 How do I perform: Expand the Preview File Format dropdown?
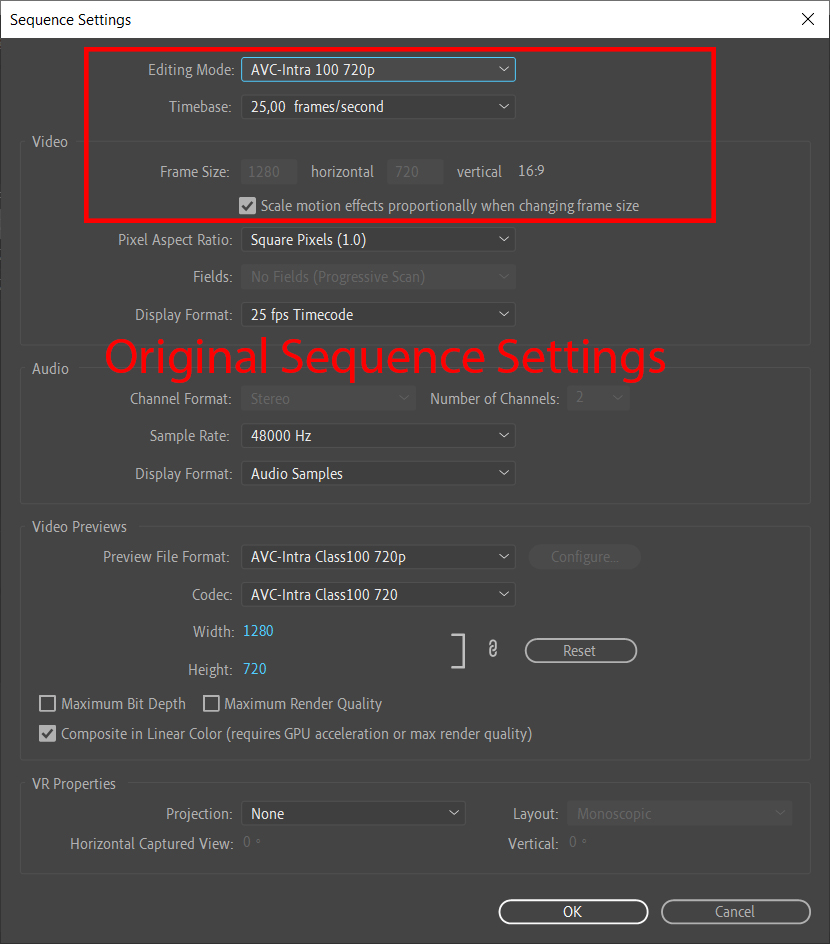click(x=378, y=557)
